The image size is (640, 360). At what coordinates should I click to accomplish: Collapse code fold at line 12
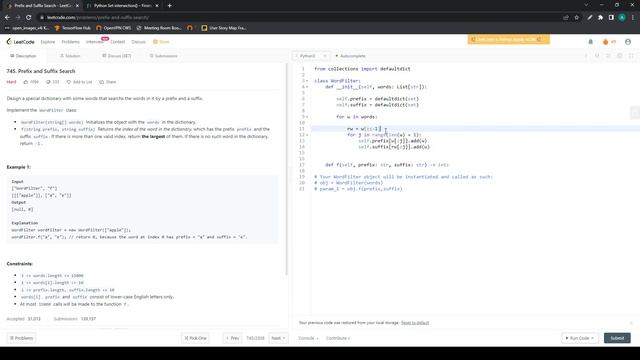pyautogui.click(x=307, y=135)
